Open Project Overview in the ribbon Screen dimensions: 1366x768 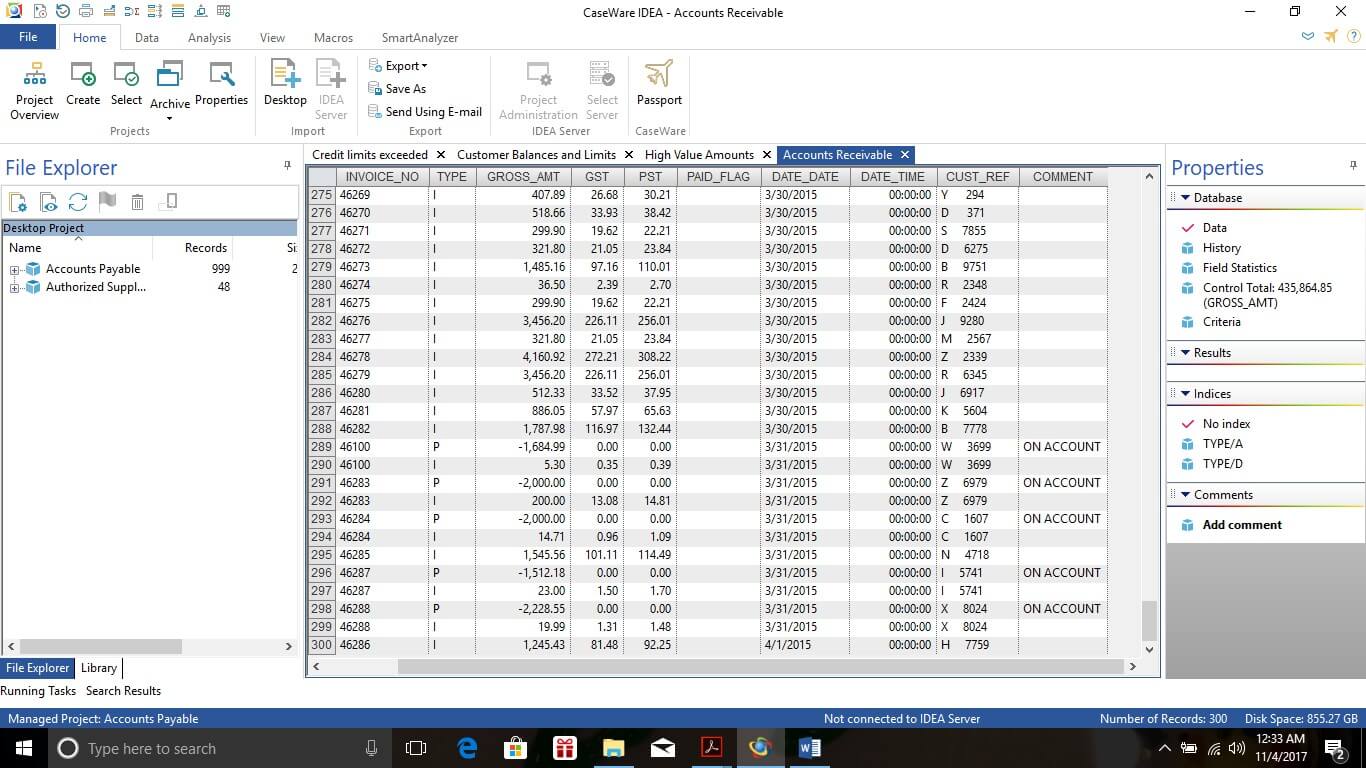tap(34, 90)
